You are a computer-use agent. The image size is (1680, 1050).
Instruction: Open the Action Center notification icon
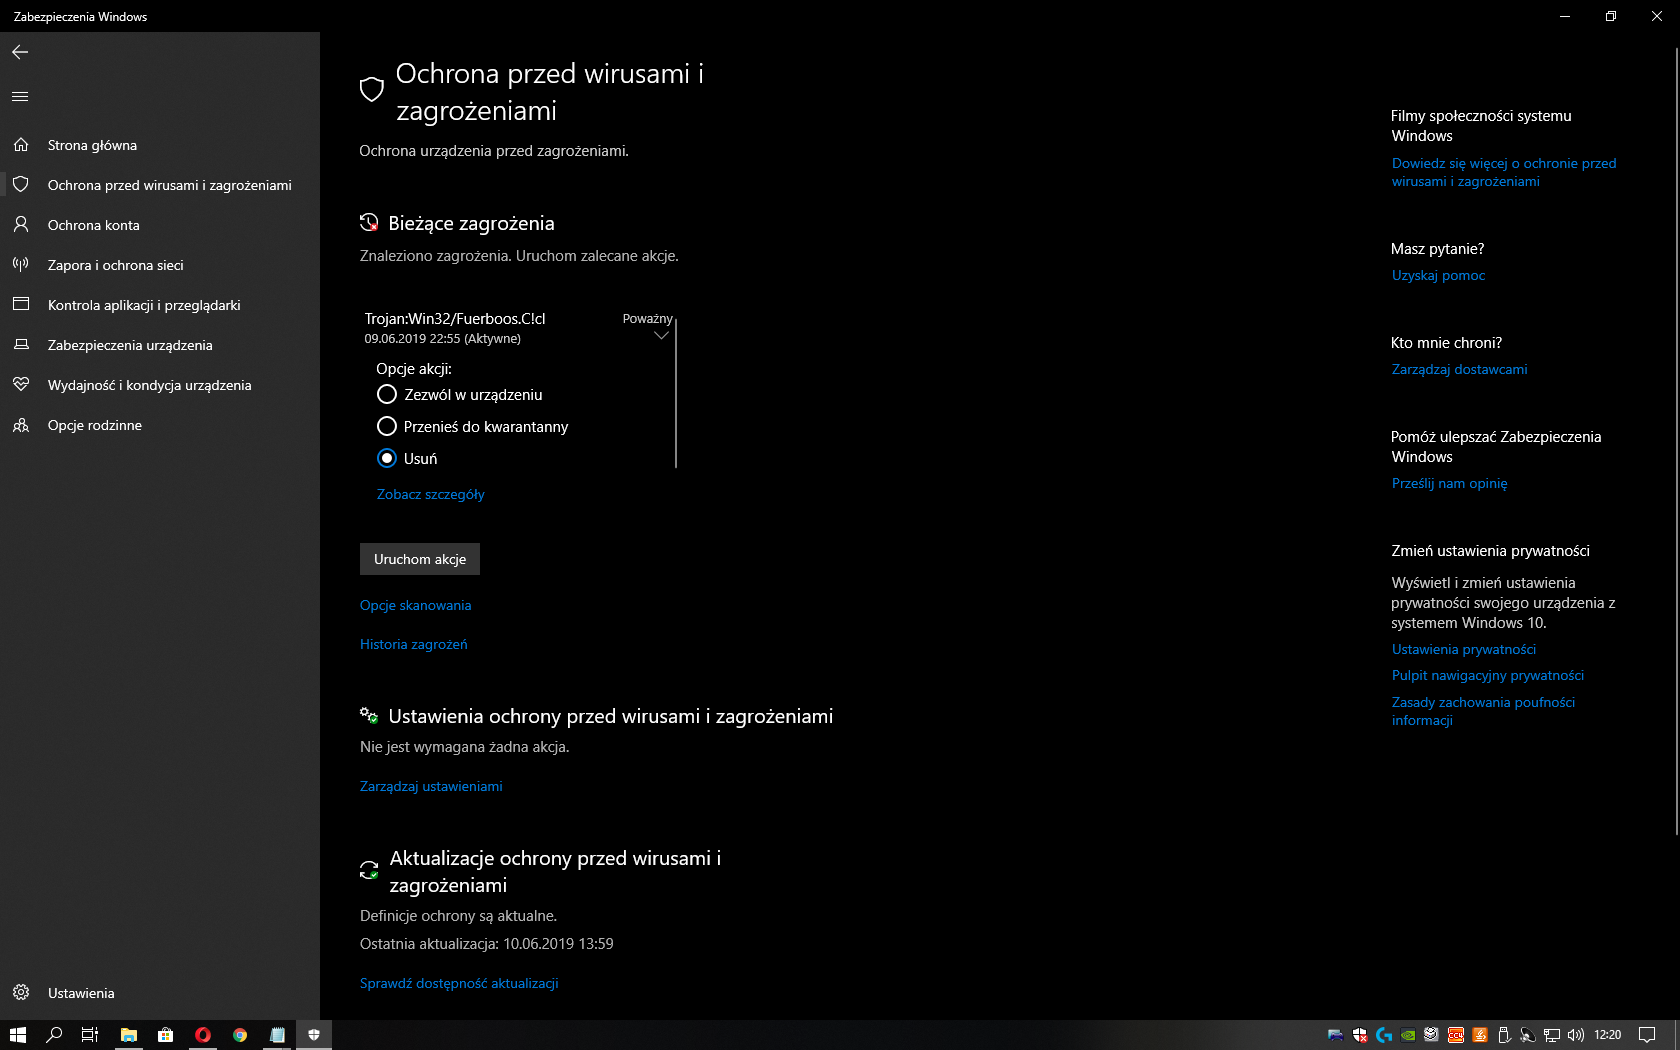[x=1647, y=1035]
